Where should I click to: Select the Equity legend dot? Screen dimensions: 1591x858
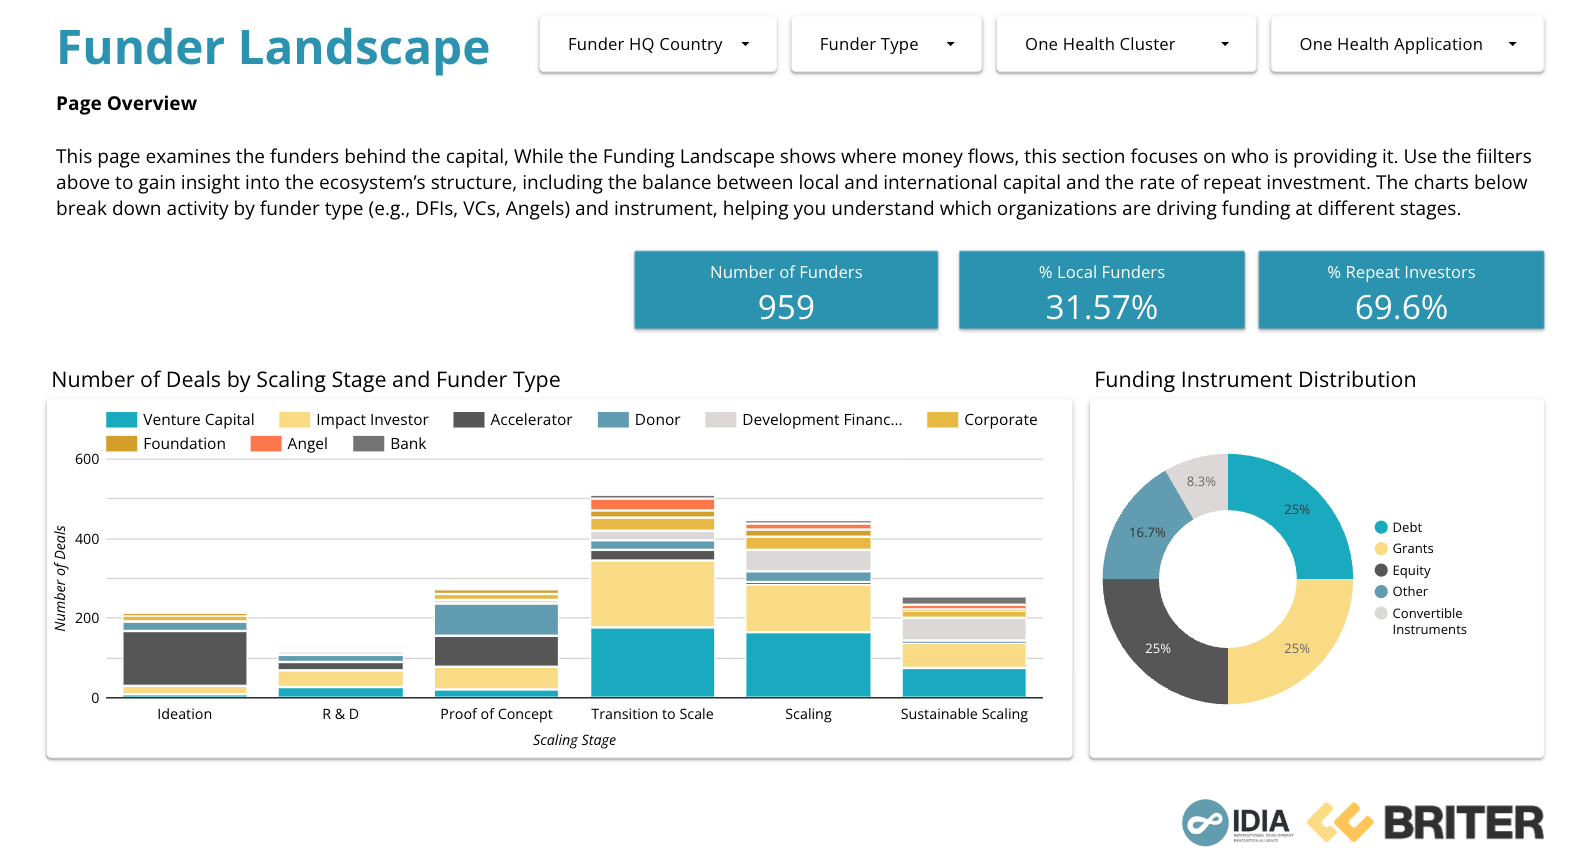(x=1381, y=570)
